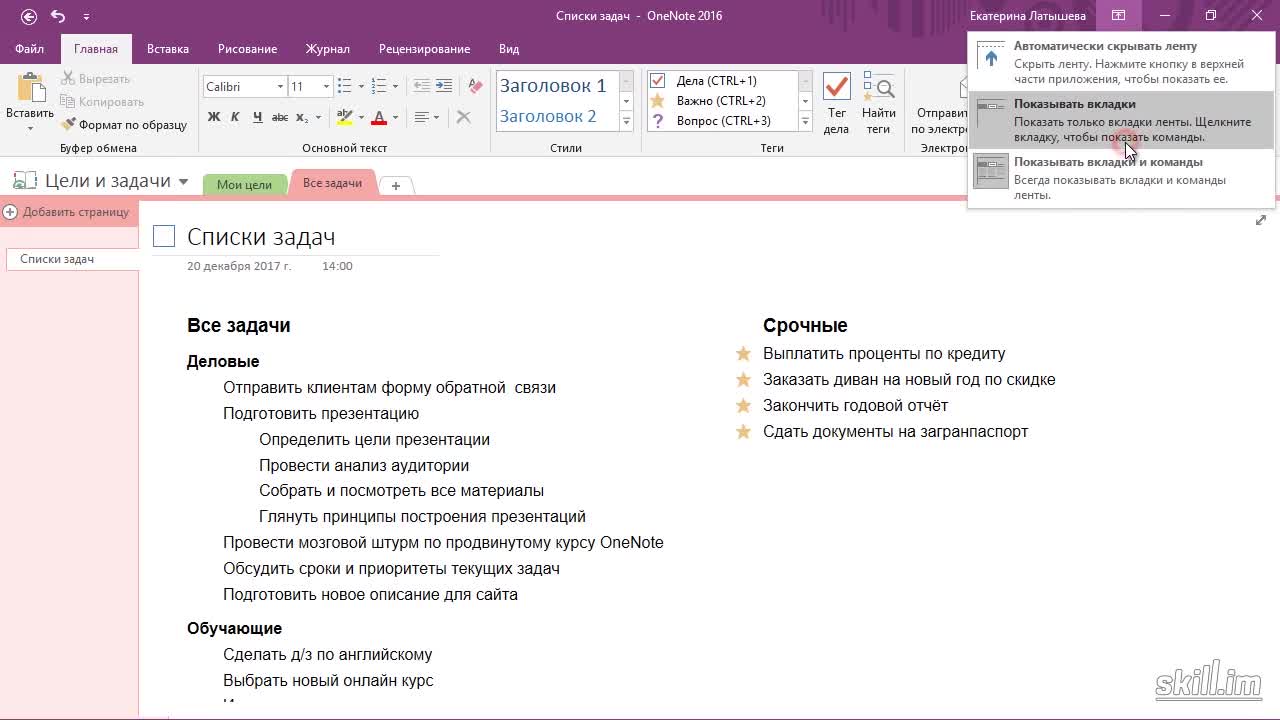This screenshot has width=1280, height=720.
Task: Open the Файл tab
Action: (x=30, y=49)
